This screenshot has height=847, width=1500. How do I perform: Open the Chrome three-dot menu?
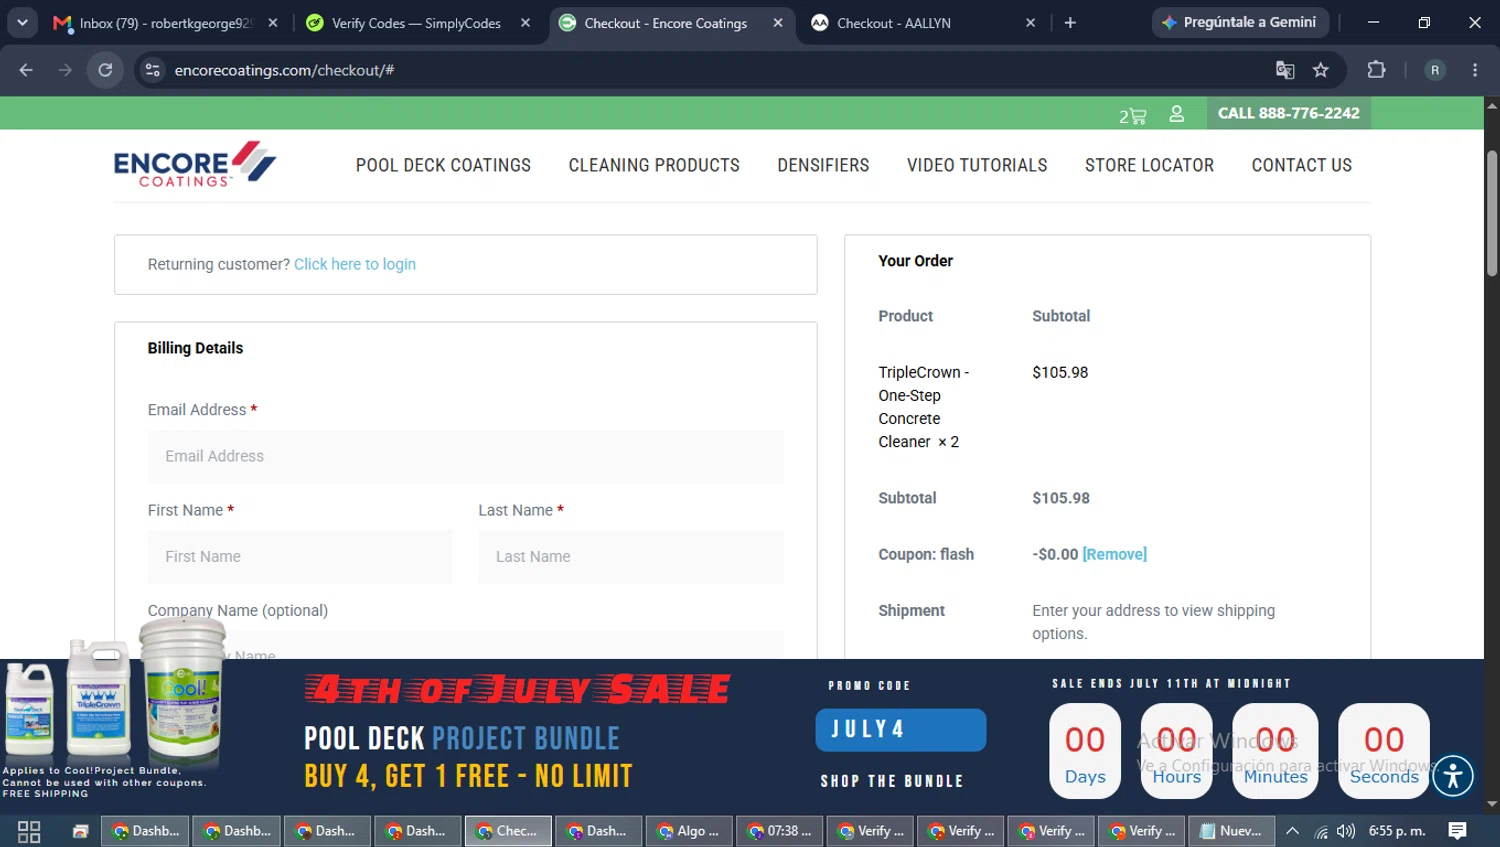pos(1475,70)
